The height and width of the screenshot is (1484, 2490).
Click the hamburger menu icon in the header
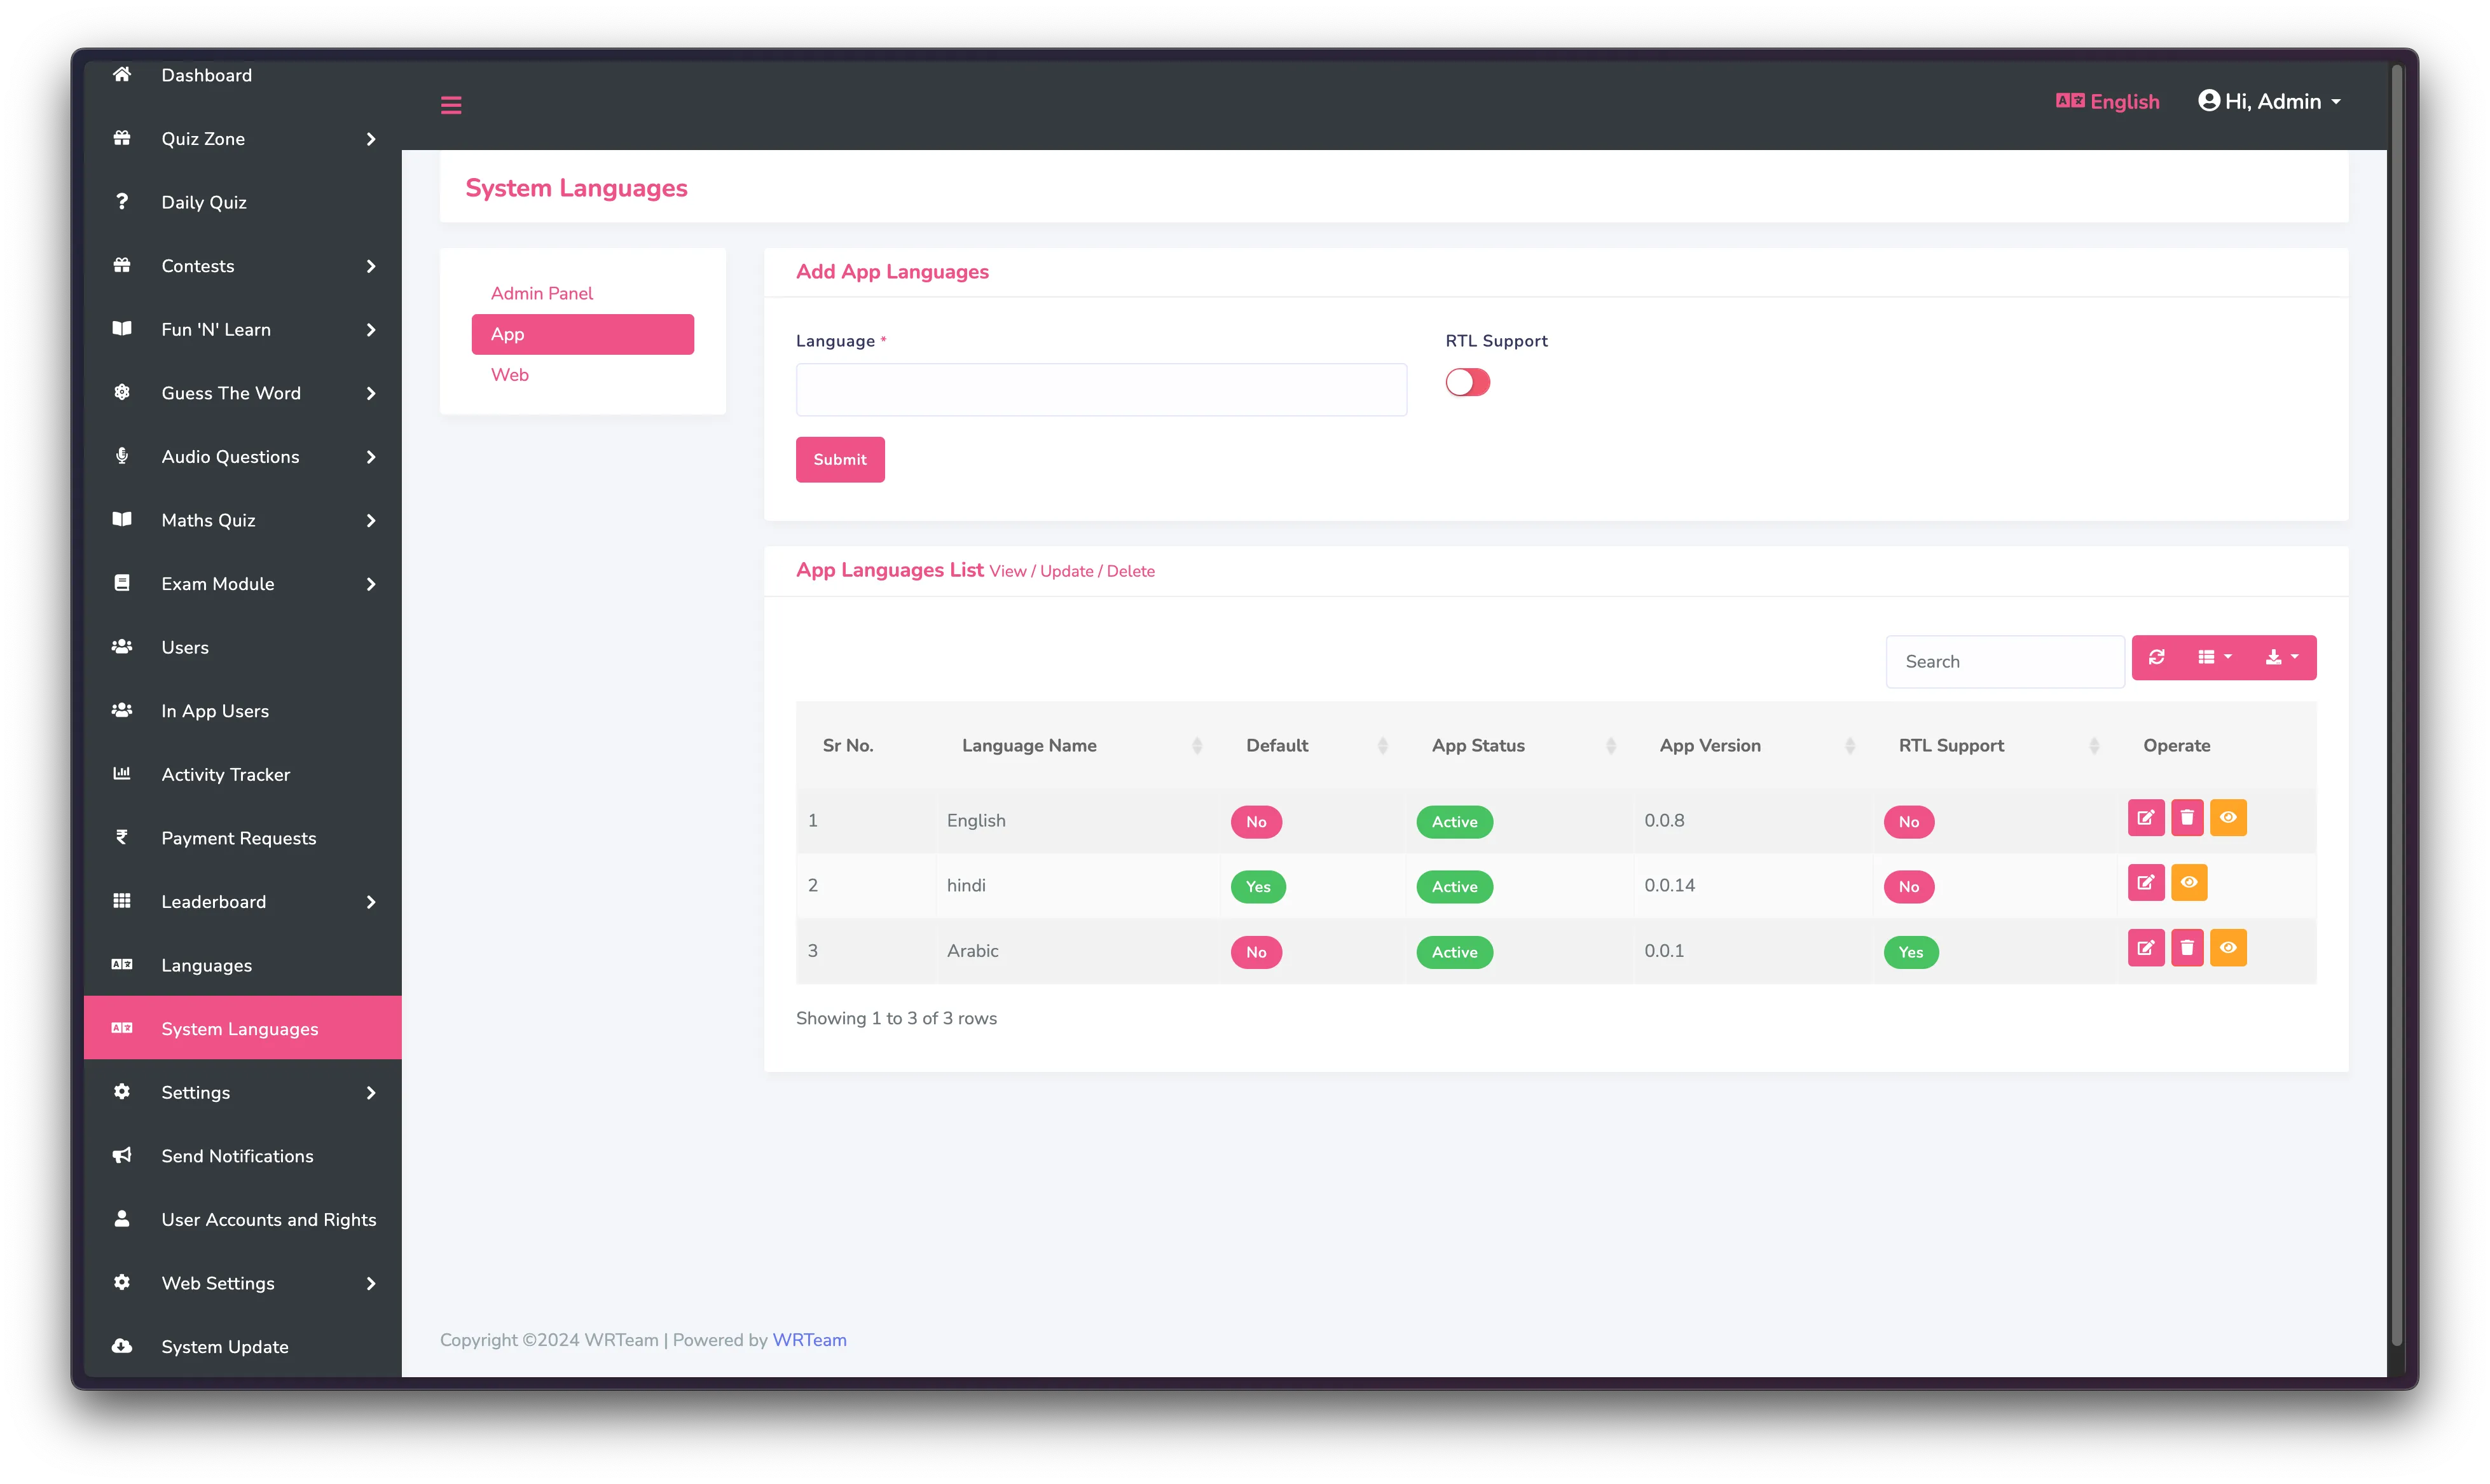[x=450, y=104]
